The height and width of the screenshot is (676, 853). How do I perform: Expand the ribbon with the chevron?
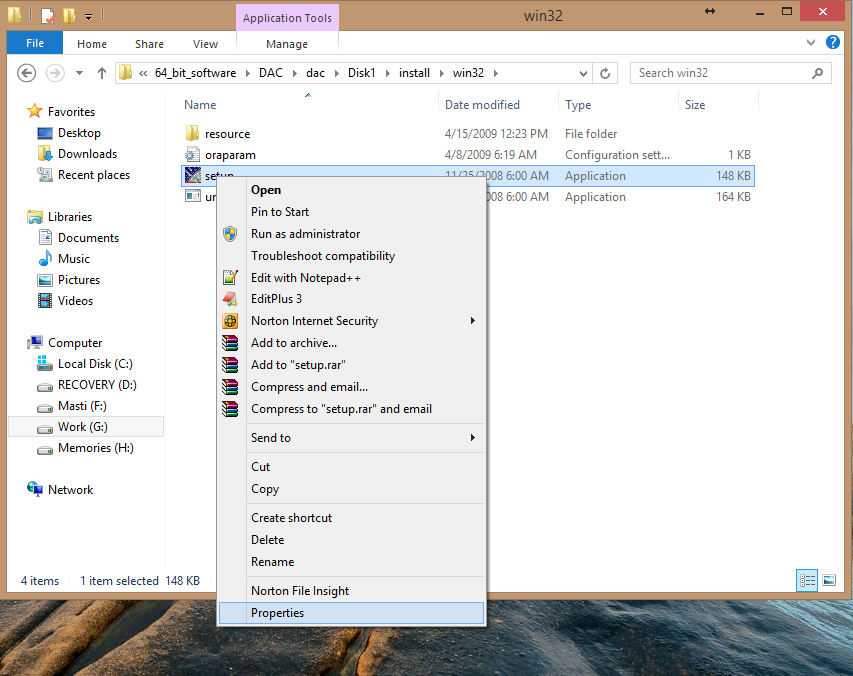click(x=811, y=42)
